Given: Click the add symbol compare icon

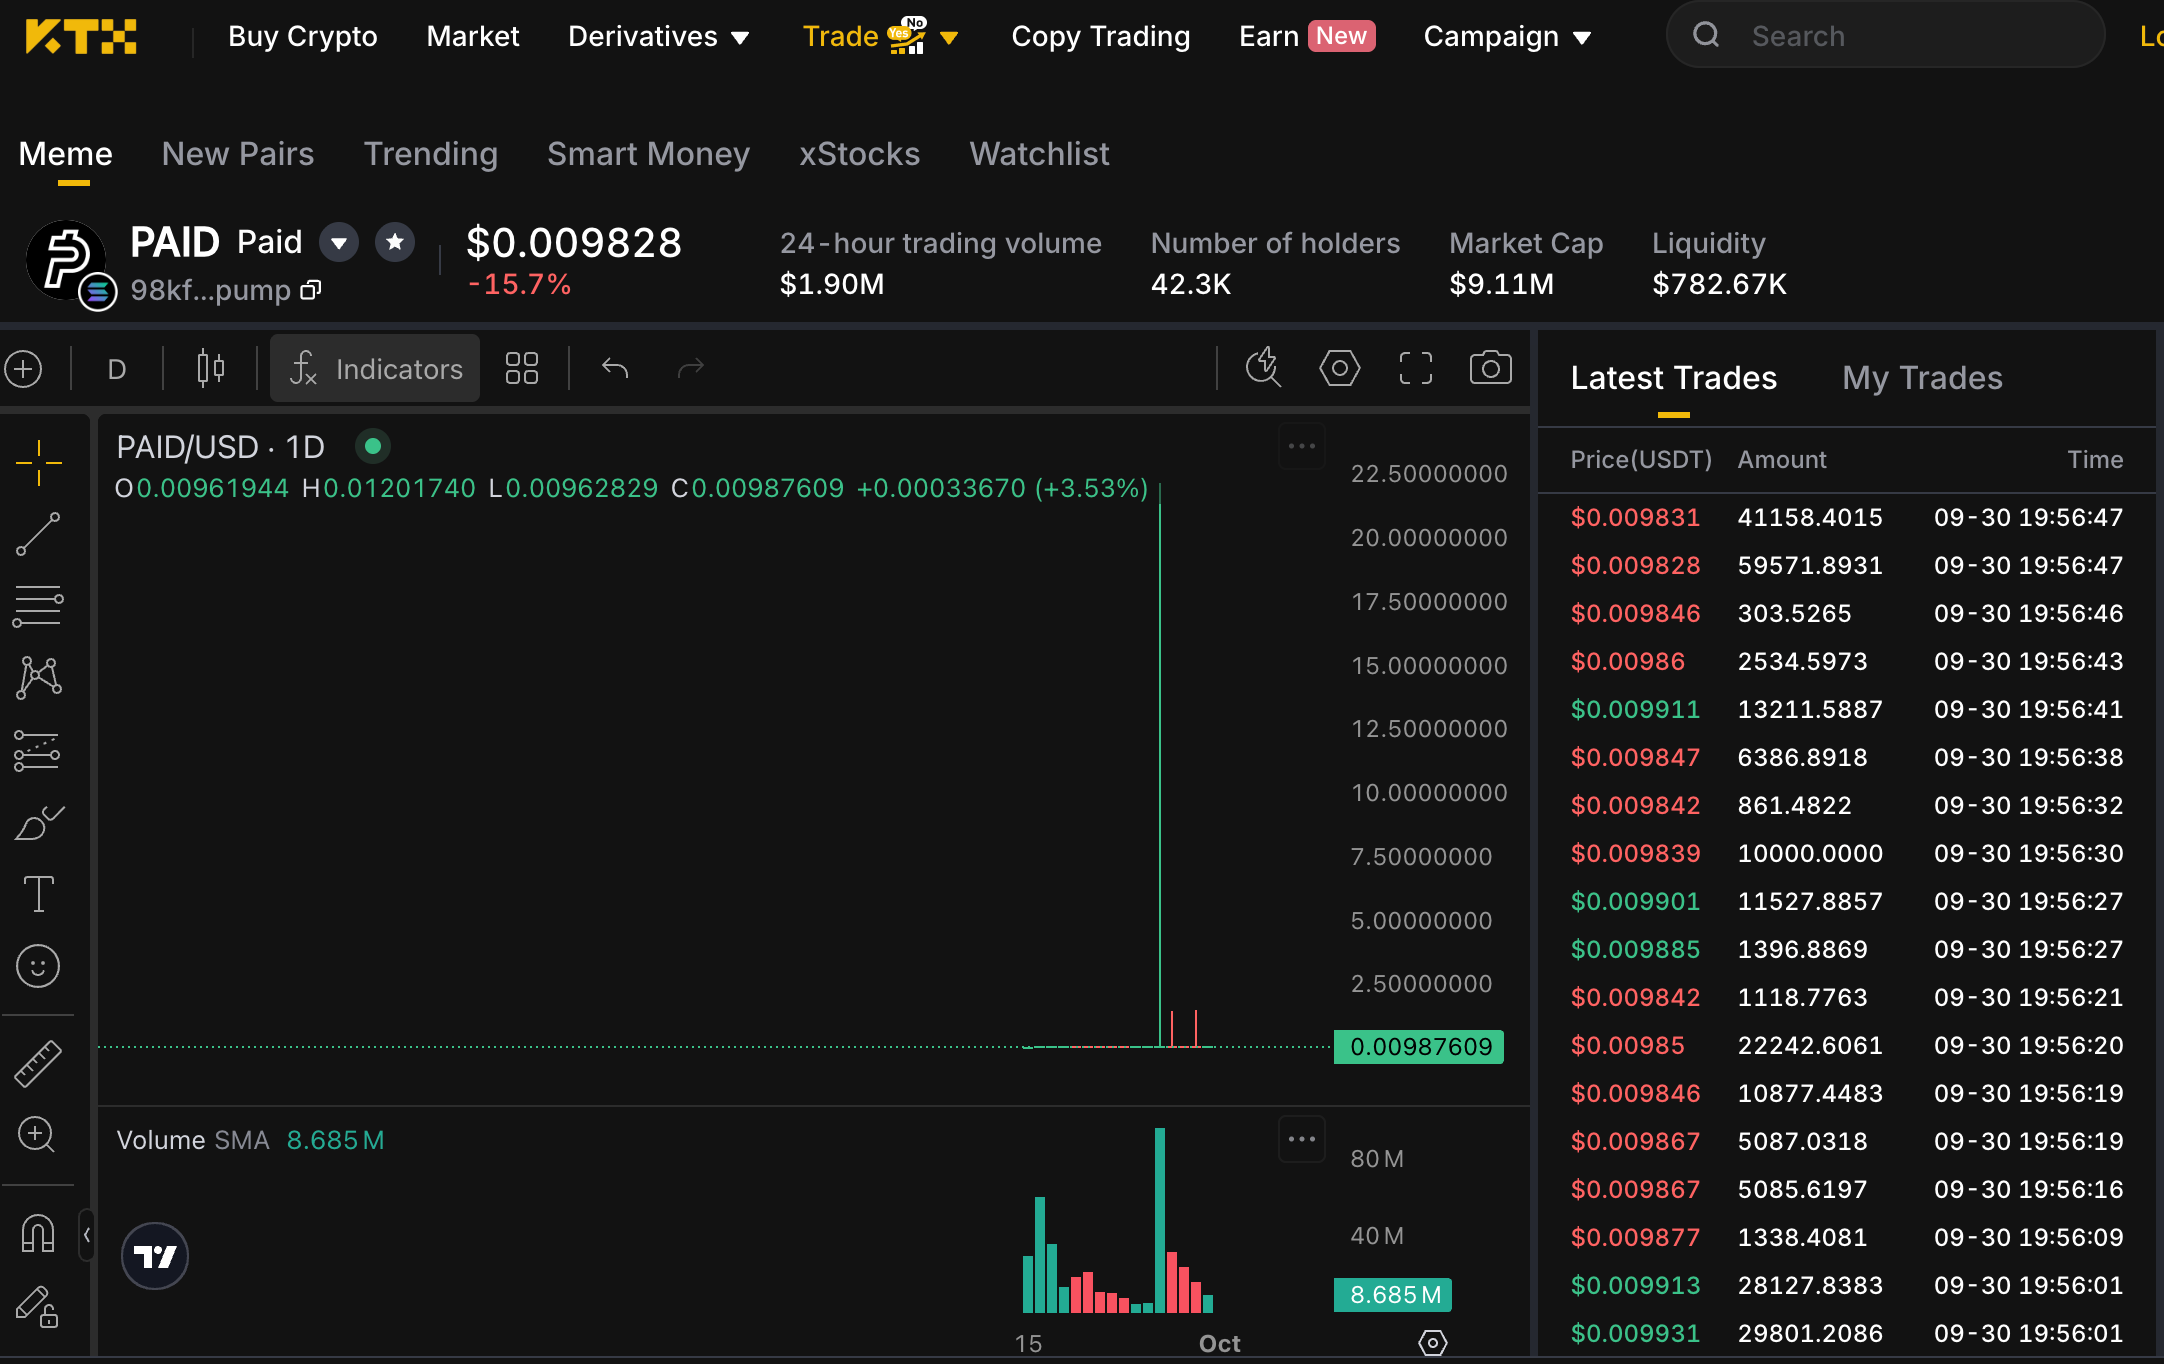Looking at the screenshot, I should click(23, 369).
